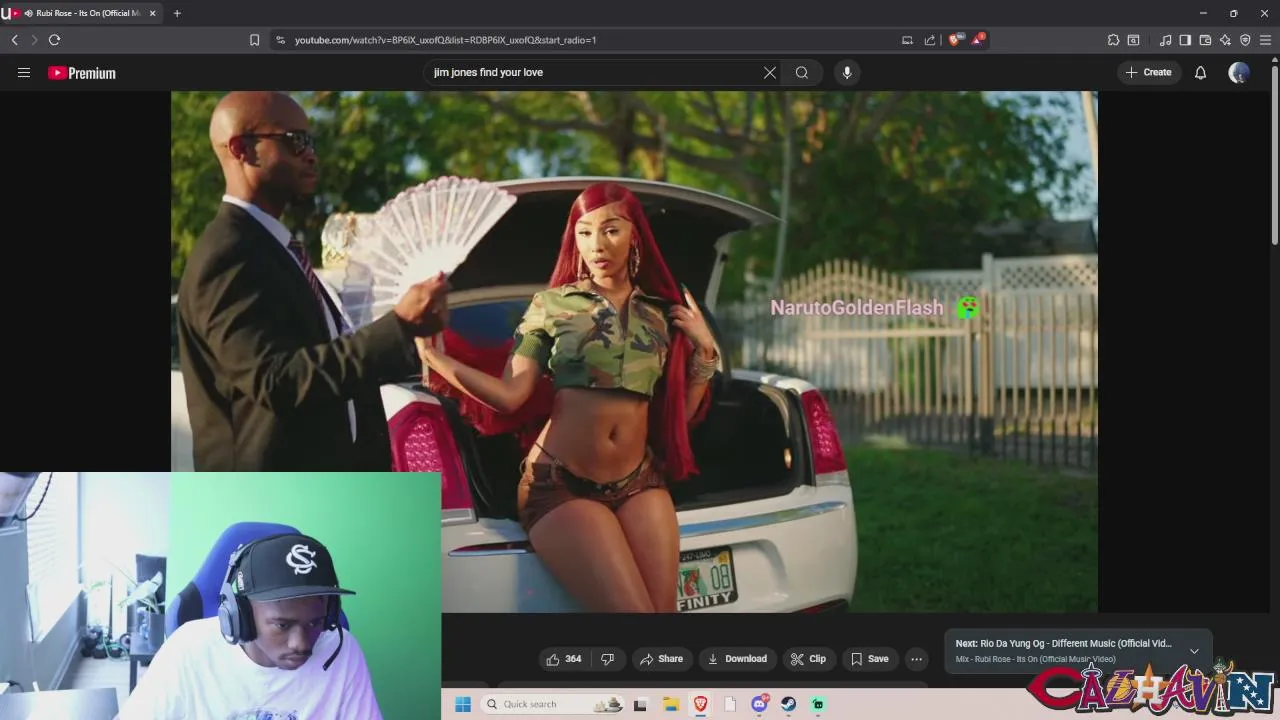Open blank document icon on taskbar
The width and height of the screenshot is (1280, 720).
pos(730,704)
